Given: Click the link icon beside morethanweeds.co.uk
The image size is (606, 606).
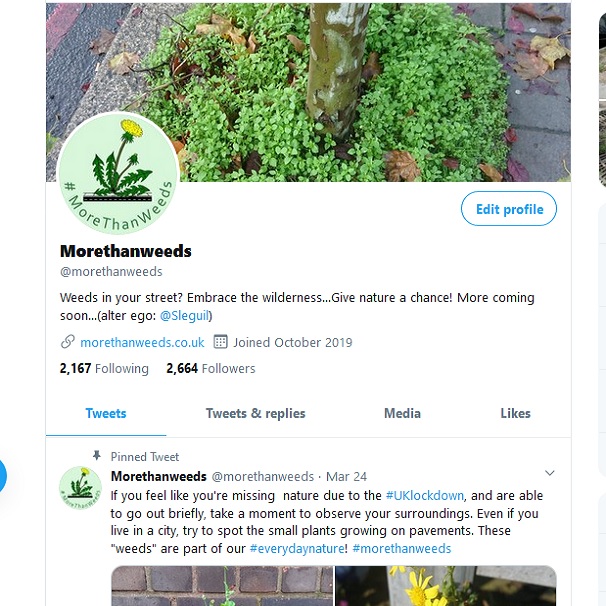Looking at the screenshot, I should pyautogui.click(x=68, y=342).
